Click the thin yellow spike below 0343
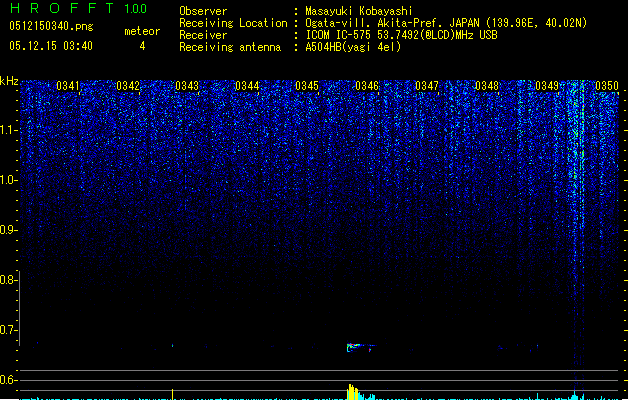 172,394
